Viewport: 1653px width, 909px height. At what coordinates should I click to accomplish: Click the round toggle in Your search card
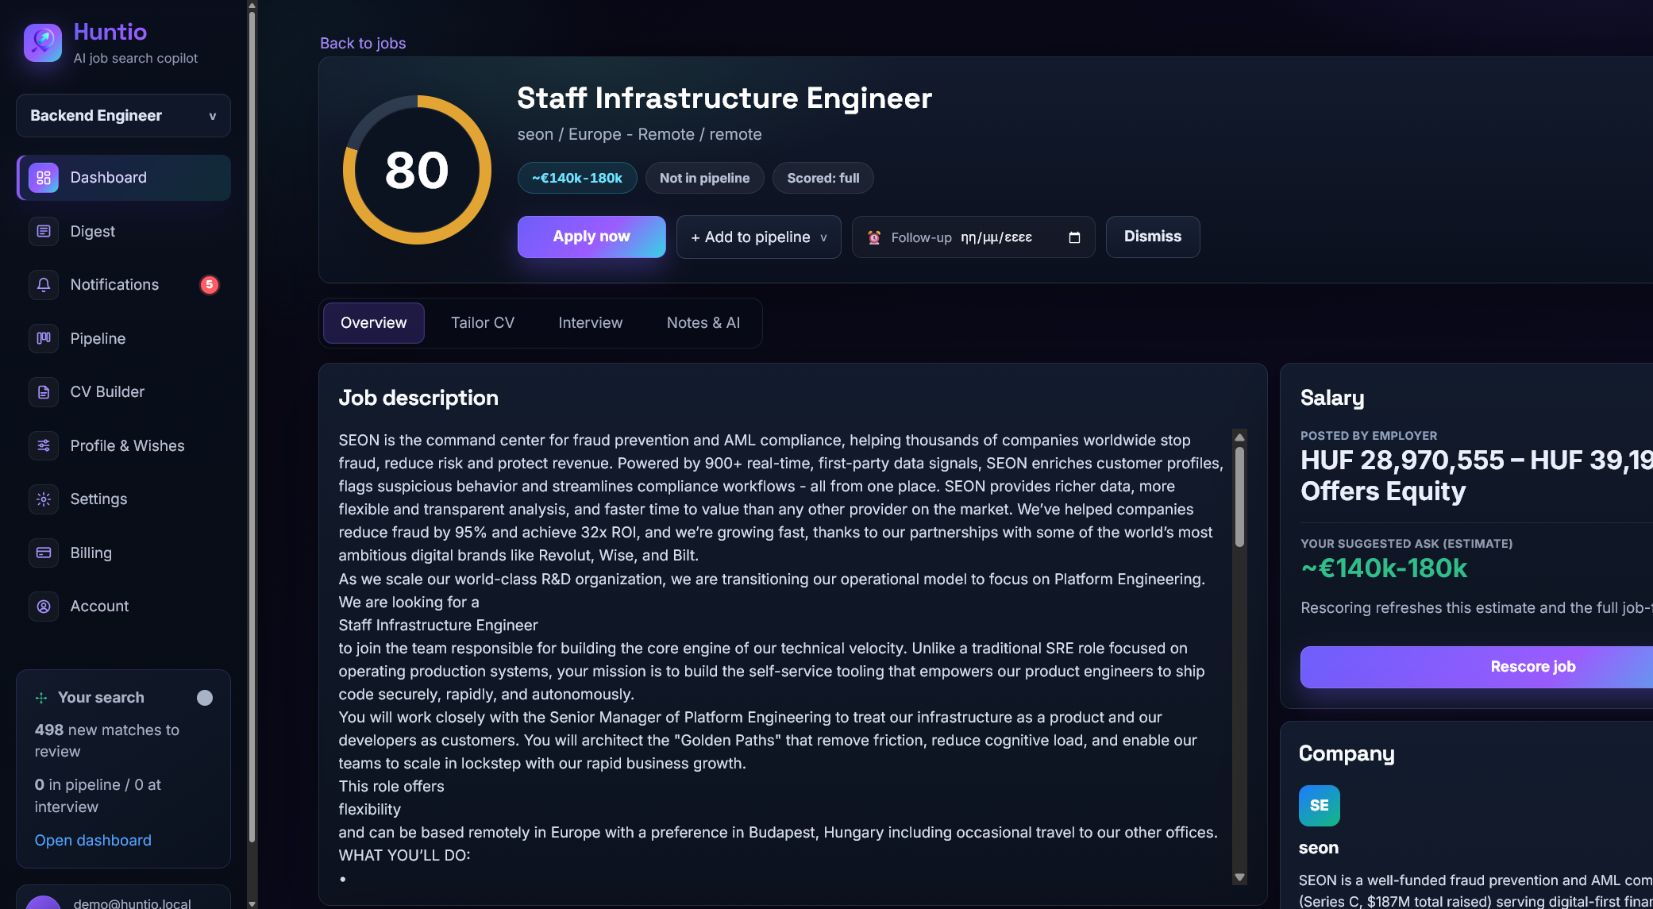205,697
